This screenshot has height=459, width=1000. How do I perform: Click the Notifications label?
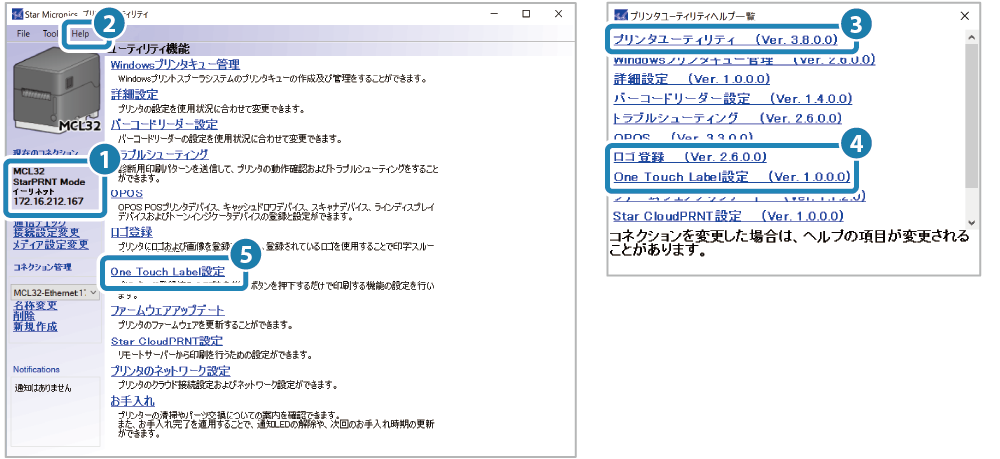pyautogui.click(x=36, y=369)
